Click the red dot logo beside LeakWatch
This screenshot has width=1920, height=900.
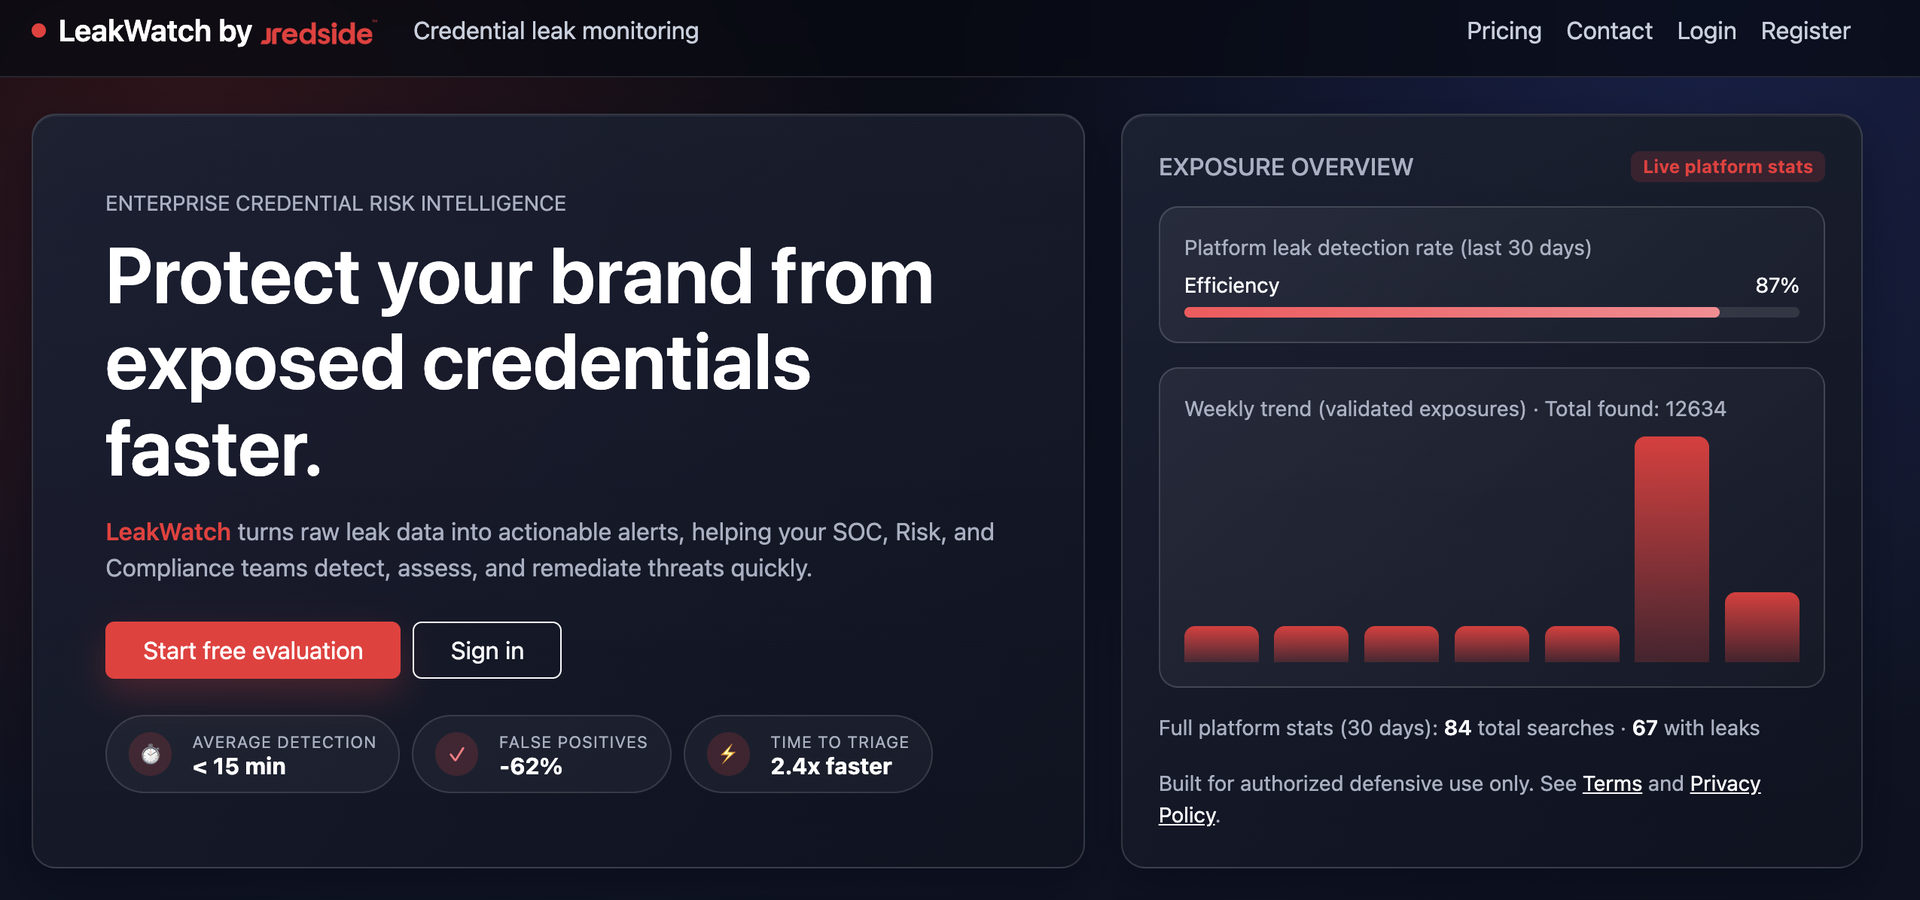click(39, 31)
